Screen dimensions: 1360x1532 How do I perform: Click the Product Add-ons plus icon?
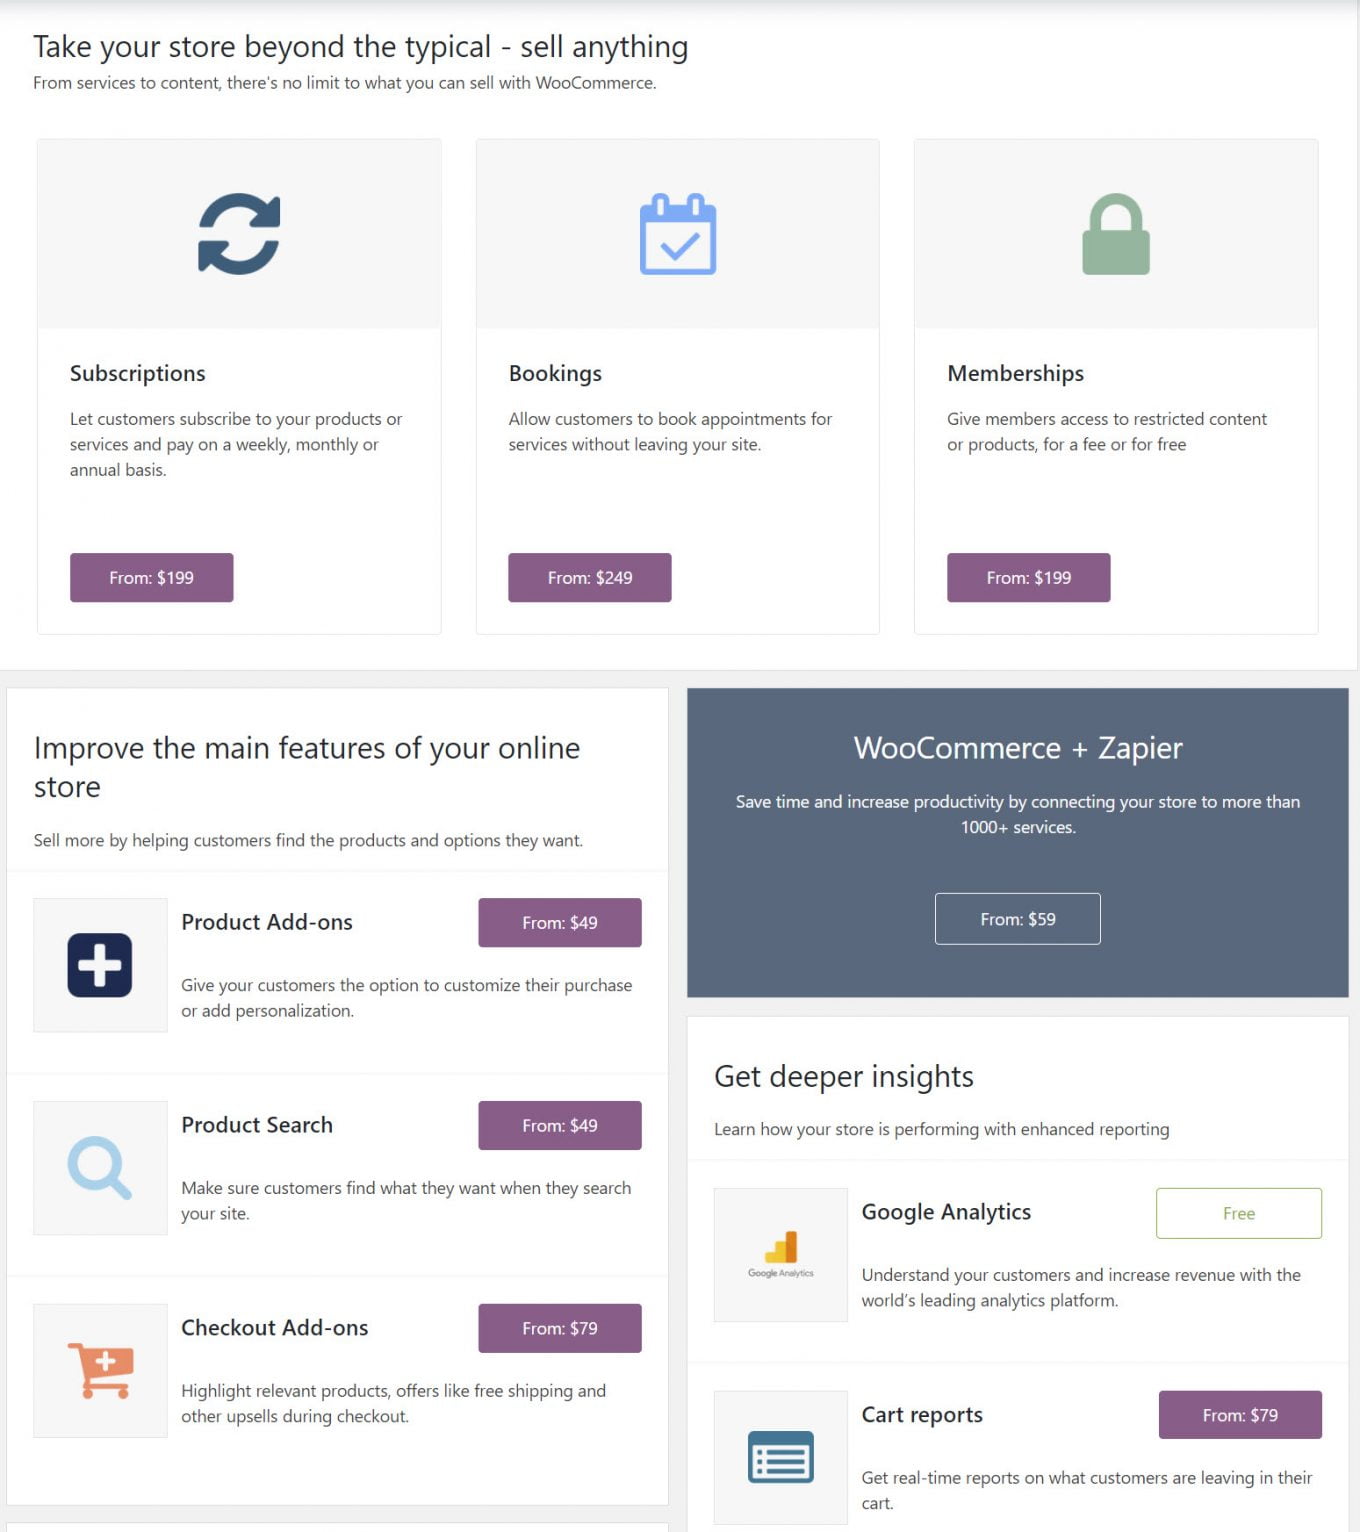click(x=99, y=963)
